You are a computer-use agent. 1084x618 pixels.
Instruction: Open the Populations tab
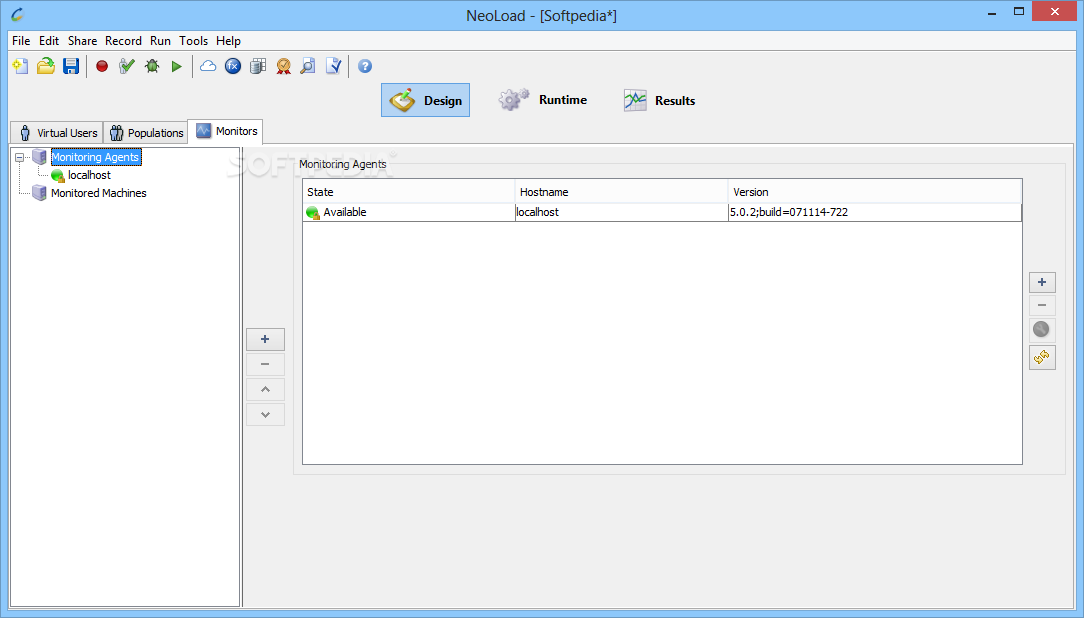click(x=146, y=133)
